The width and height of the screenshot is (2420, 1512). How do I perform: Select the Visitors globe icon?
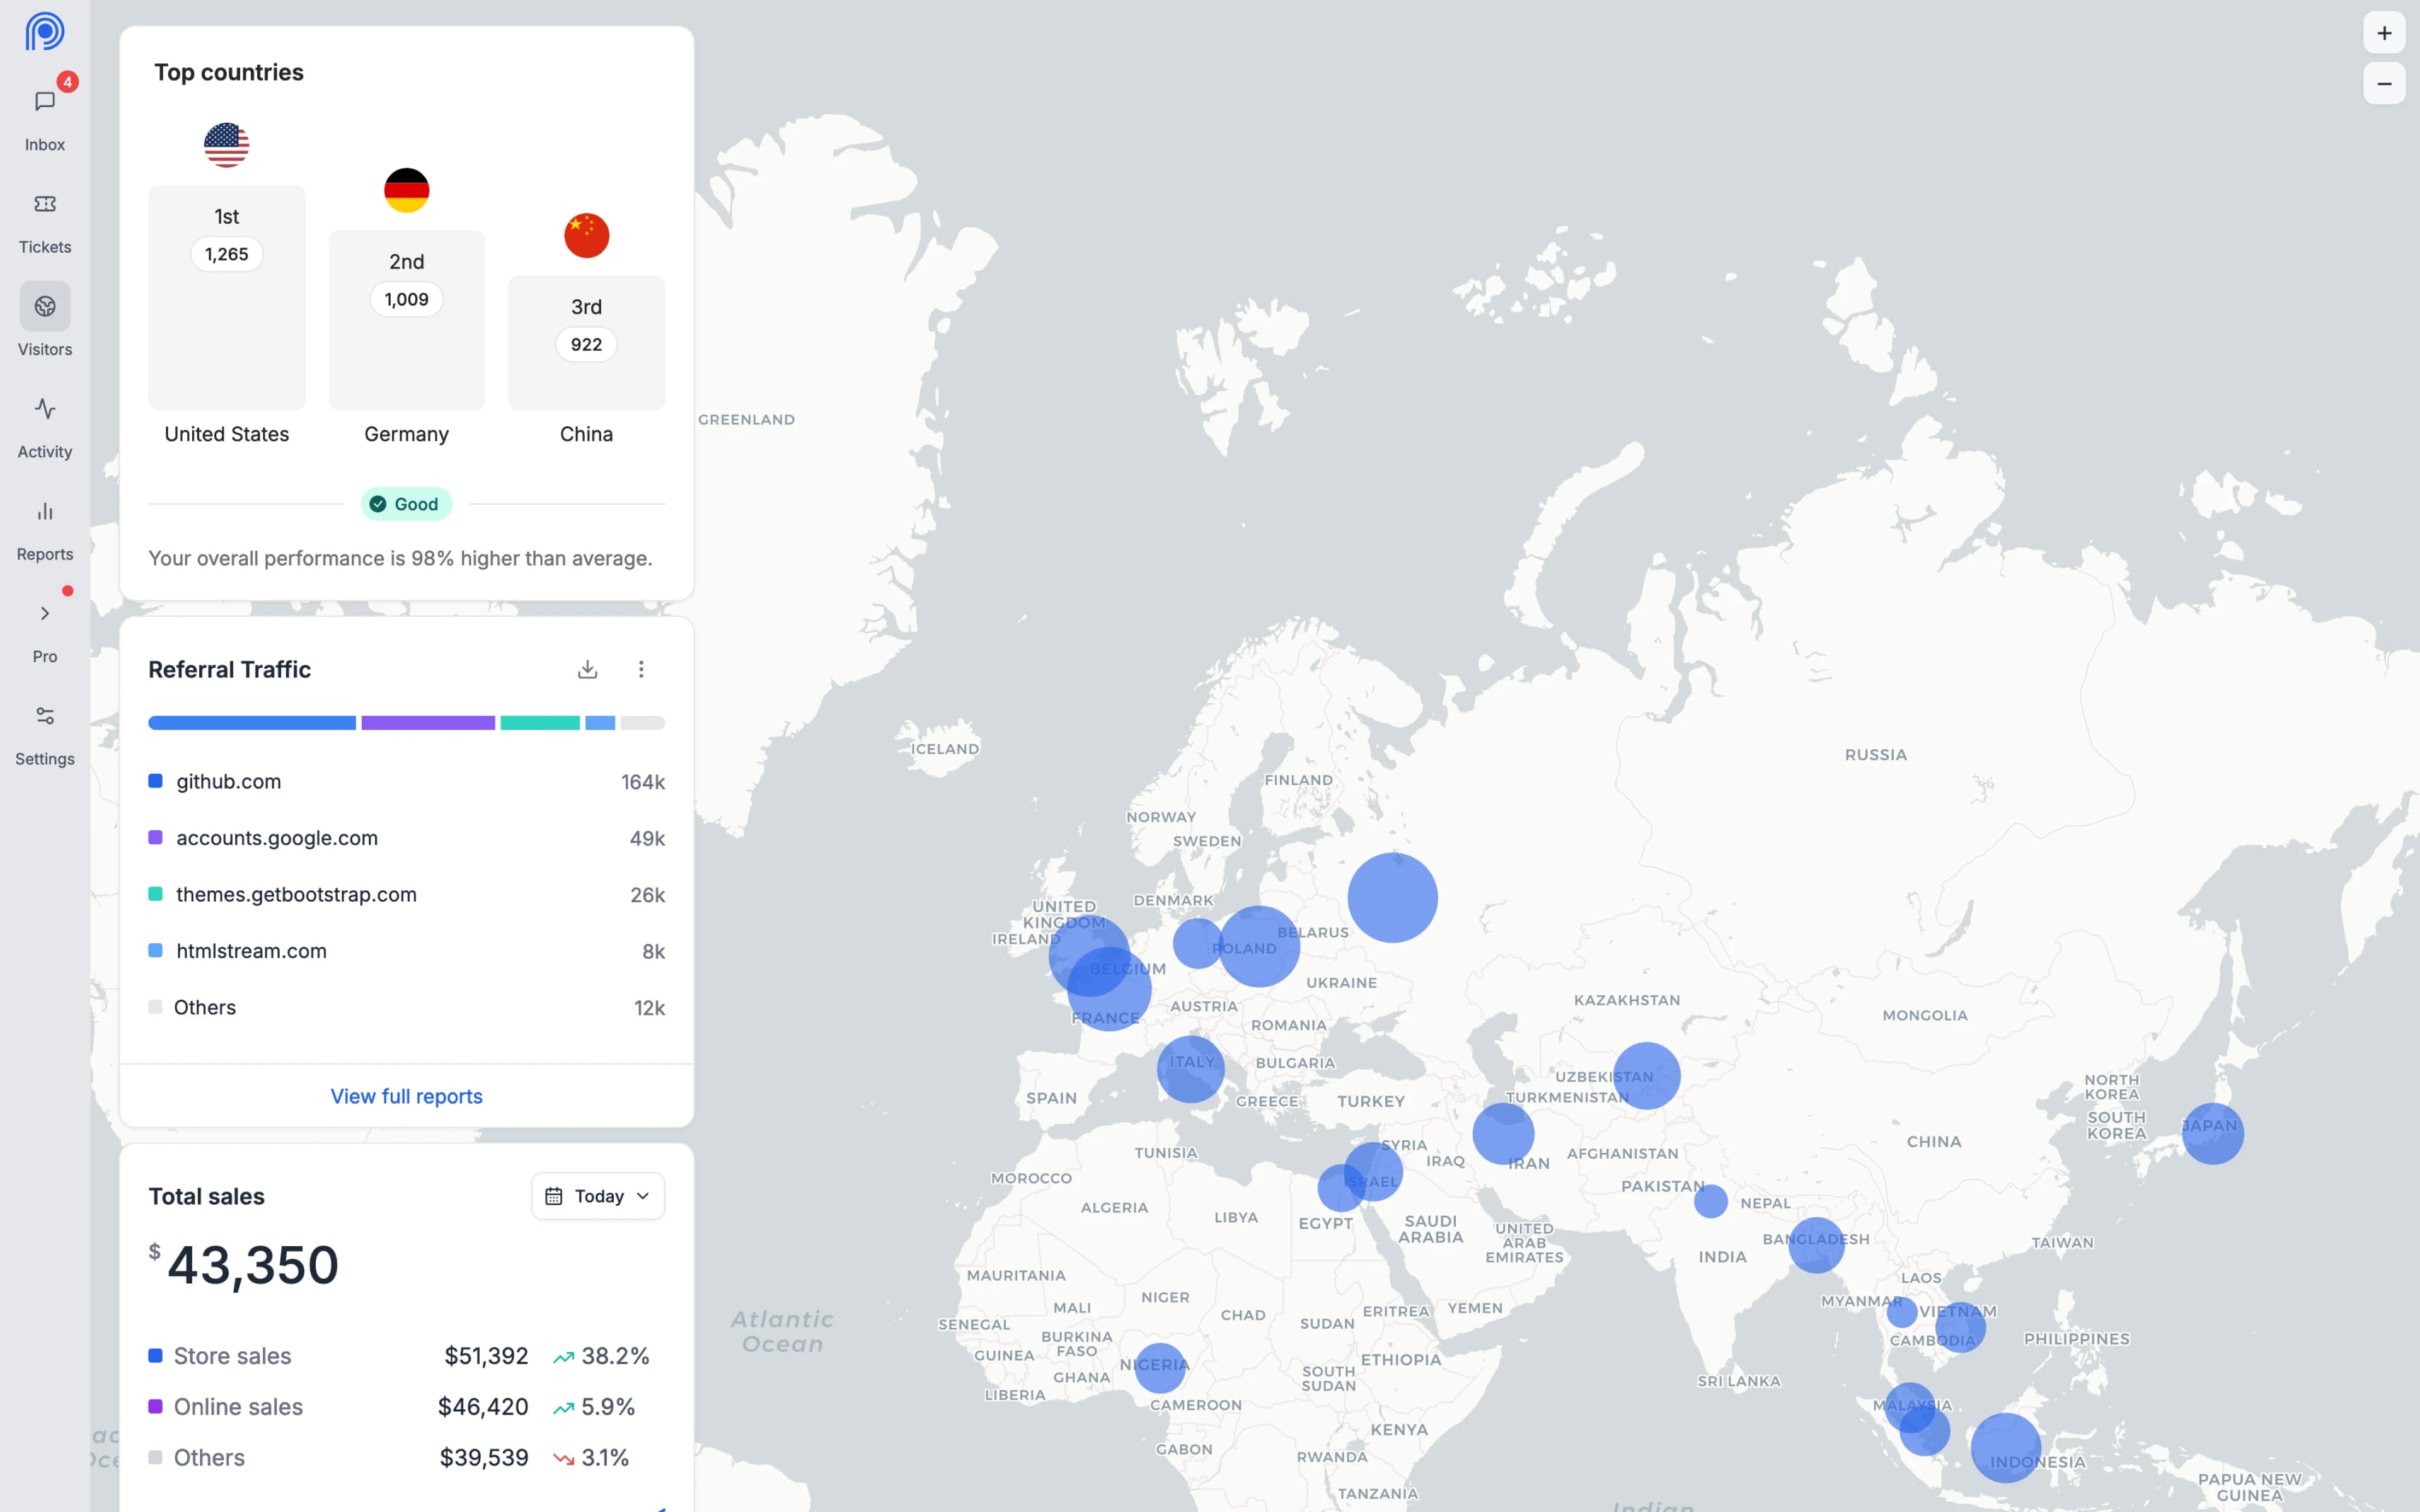pyautogui.click(x=45, y=306)
